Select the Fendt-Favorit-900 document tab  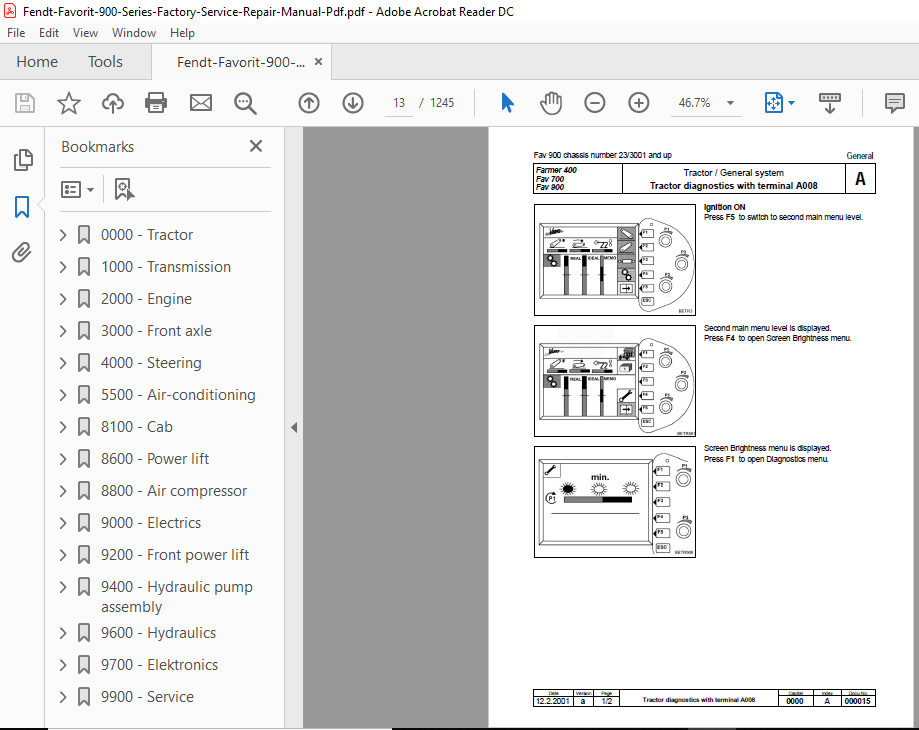click(x=241, y=62)
